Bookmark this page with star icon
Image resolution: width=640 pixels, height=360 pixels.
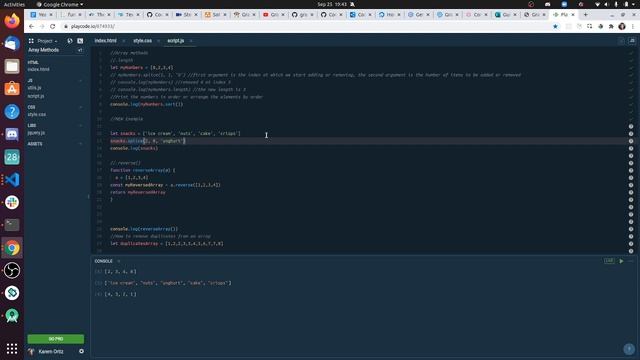(555, 26)
